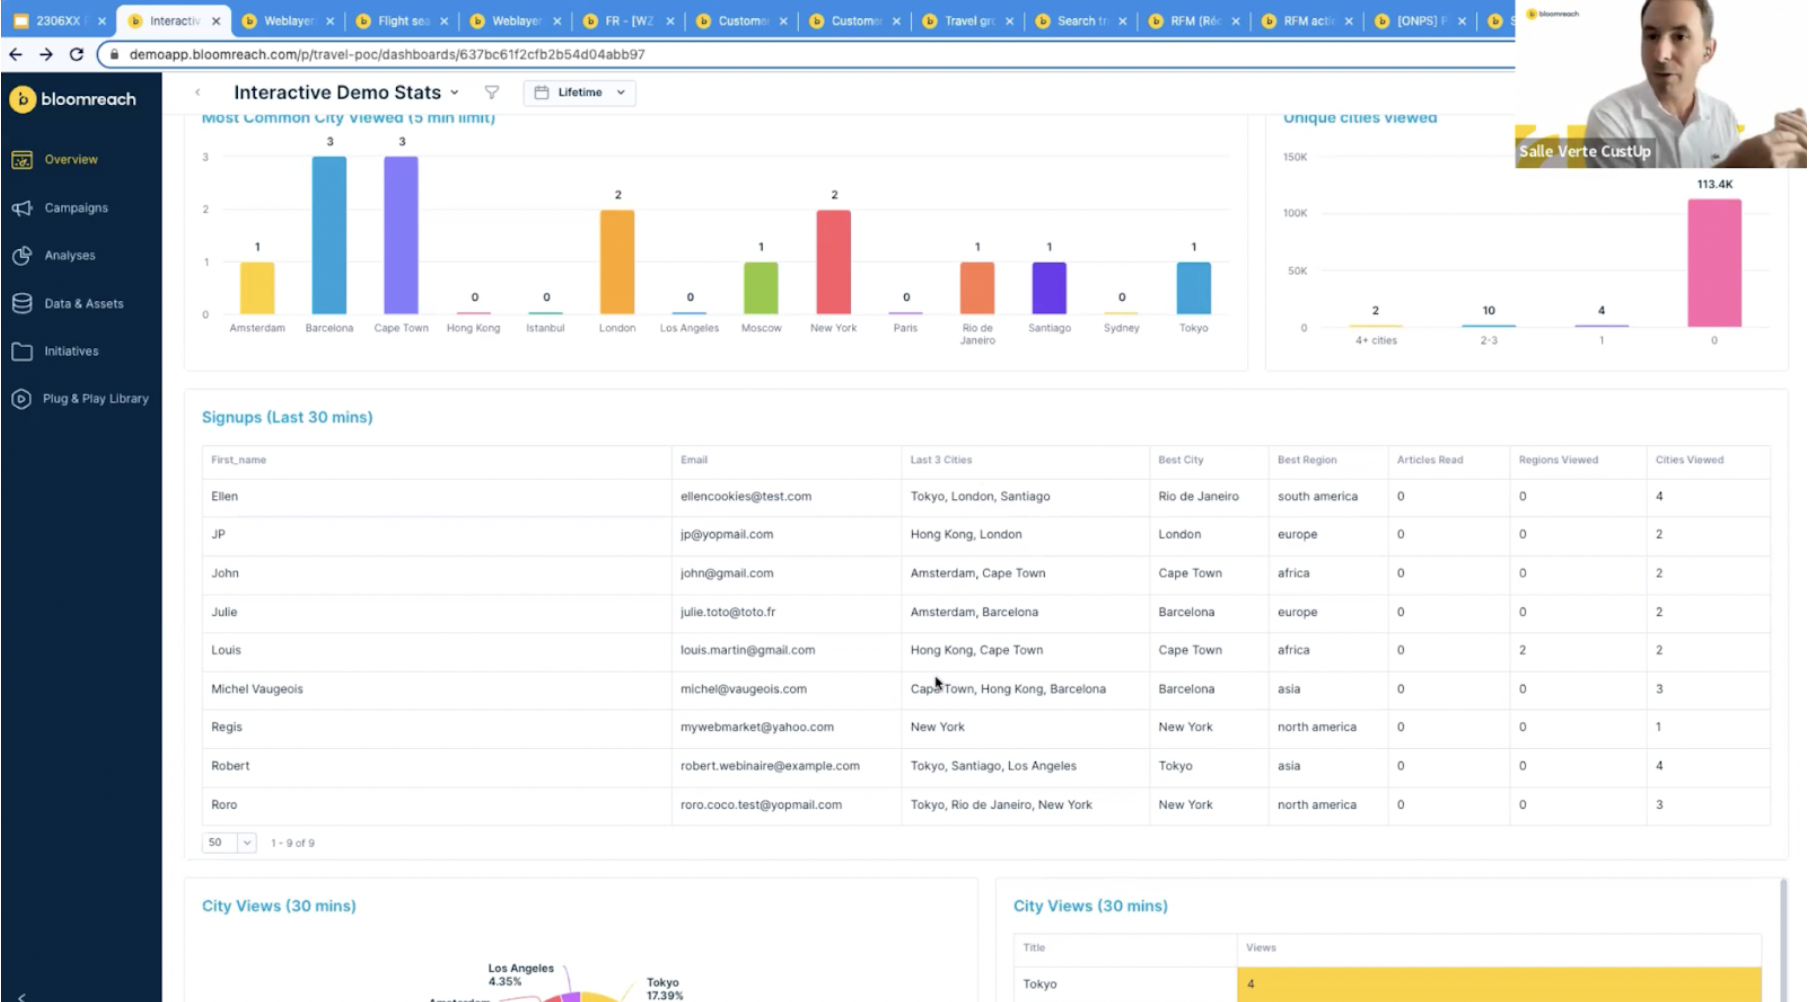
Task: Click the Cape Town purple bar
Action: pyautogui.click(x=401, y=235)
